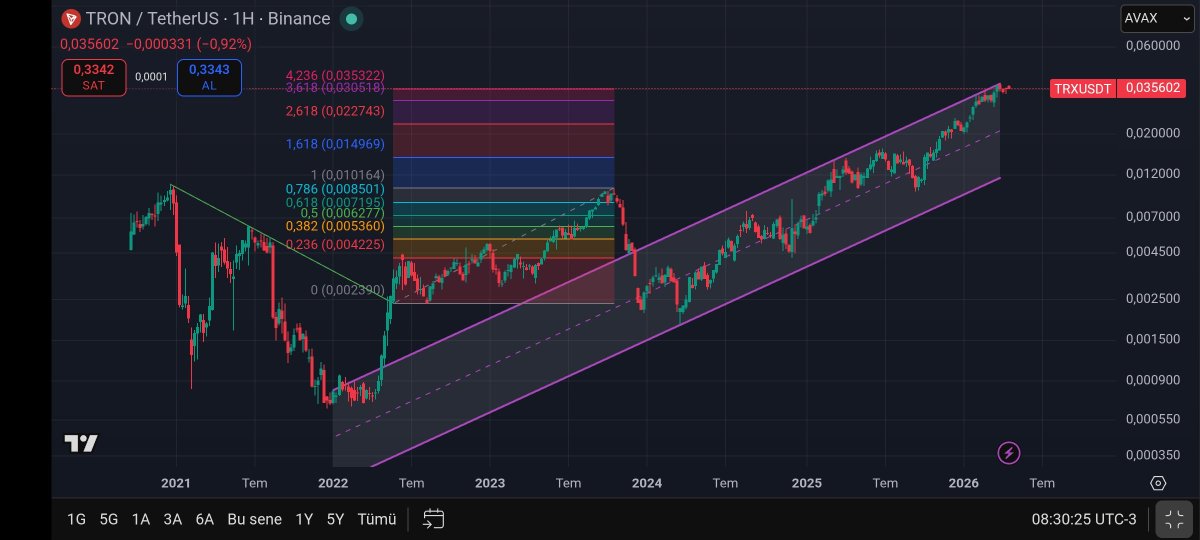Screen dimensions: 1200x540
Task: Select the 3A time range
Action: [x=172, y=519]
